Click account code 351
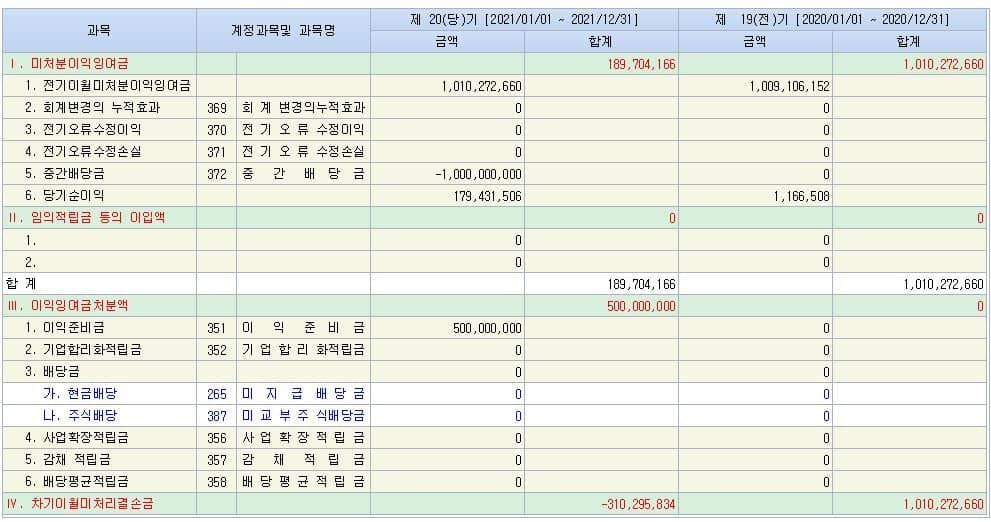This screenshot has width=991, height=522. tap(217, 328)
